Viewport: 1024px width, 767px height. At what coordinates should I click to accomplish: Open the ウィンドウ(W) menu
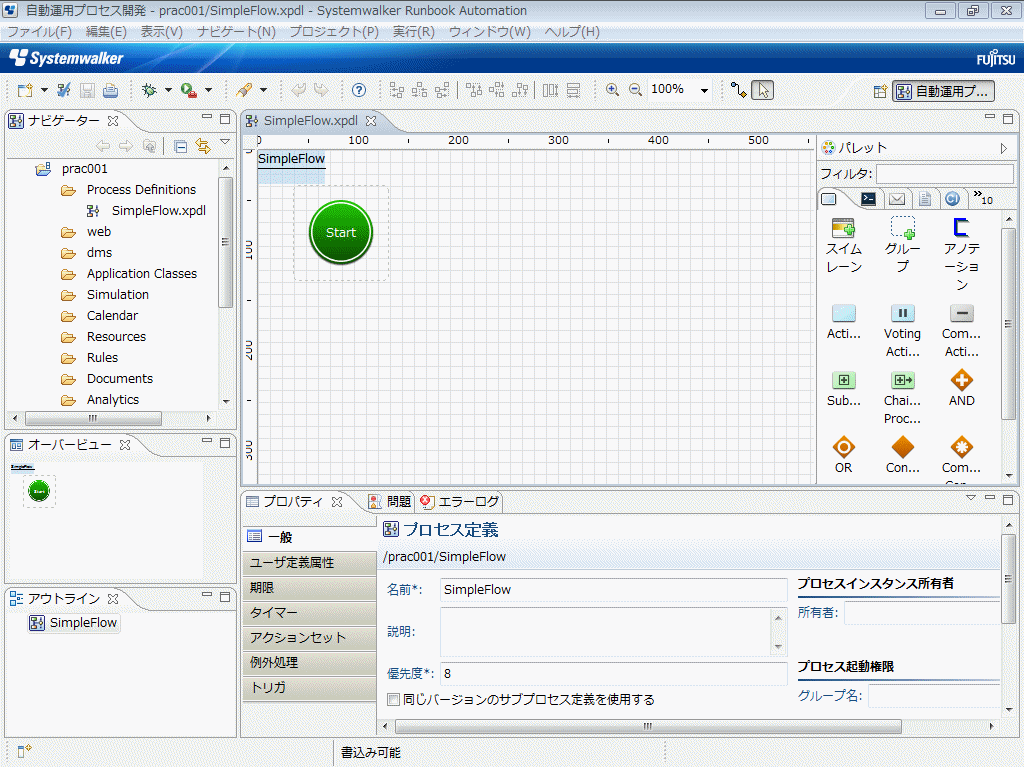coord(490,32)
